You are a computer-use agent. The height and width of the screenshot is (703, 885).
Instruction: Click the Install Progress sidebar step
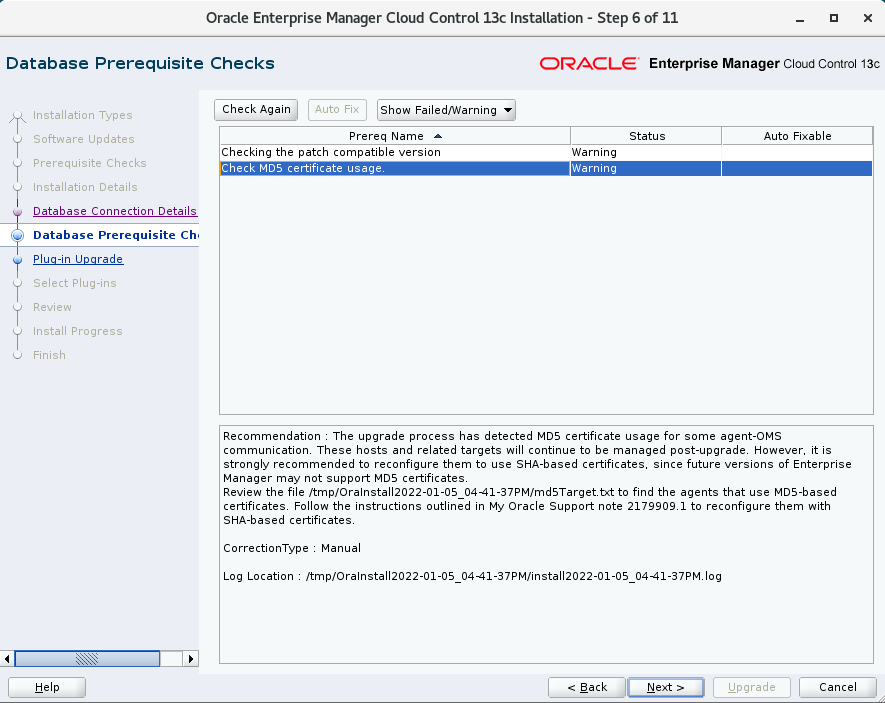click(x=77, y=331)
